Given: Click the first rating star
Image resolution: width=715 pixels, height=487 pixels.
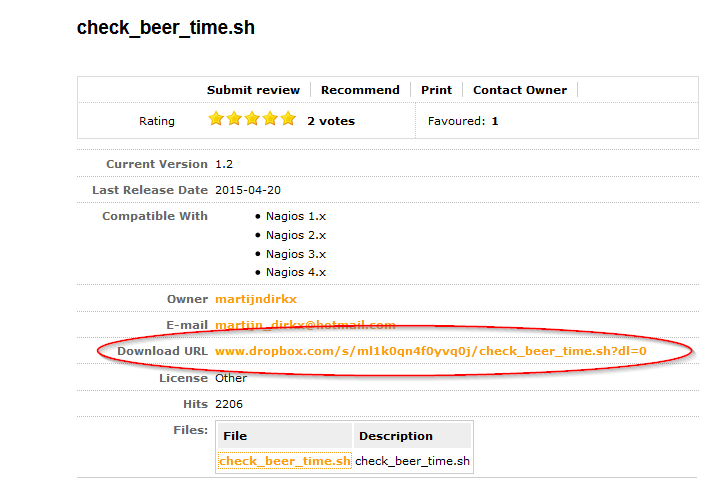Looking at the screenshot, I should pyautogui.click(x=216, y=120).
